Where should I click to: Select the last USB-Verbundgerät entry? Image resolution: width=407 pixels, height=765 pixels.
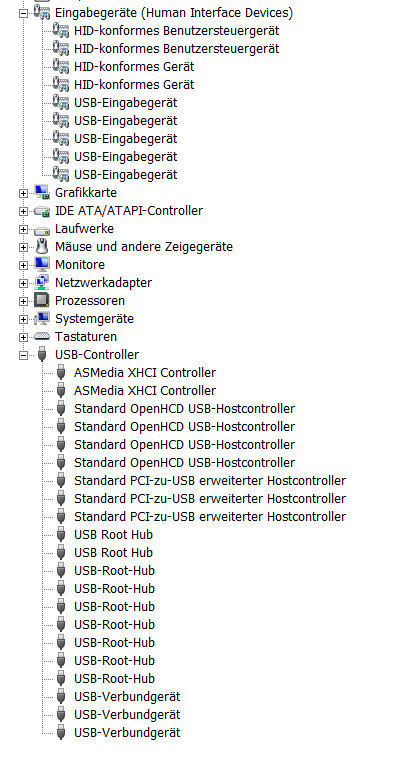tap(127, 733)
